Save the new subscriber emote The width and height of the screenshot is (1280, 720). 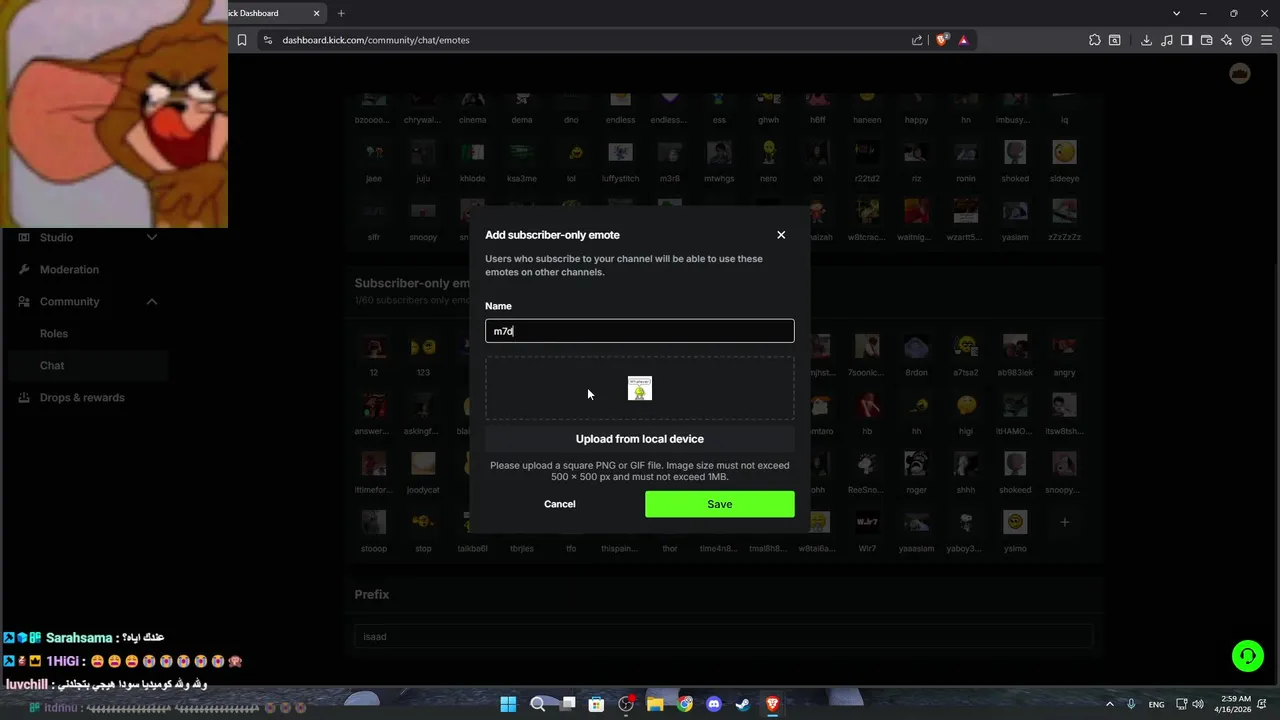pyautogui.click(x=720, y=504)
